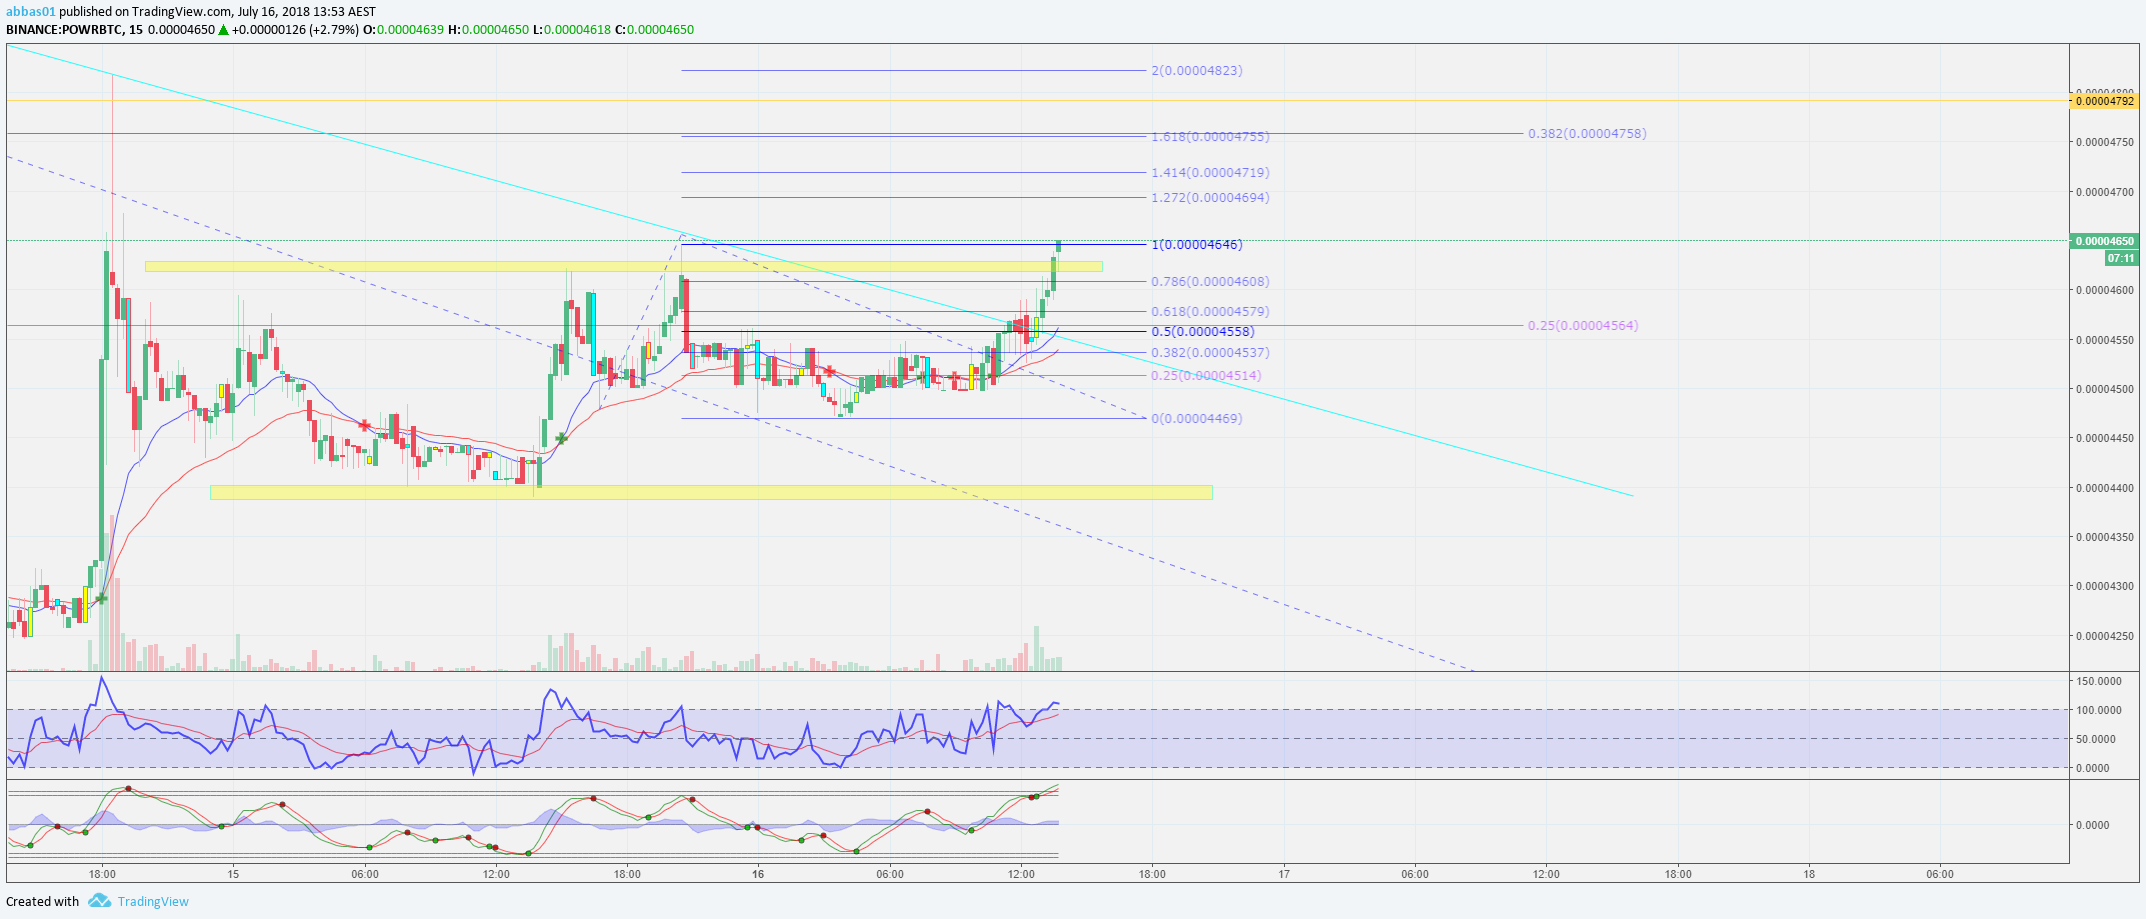
Task: Open the TradingView link beside Created with
Action: pyautogui.click(x=153, y=901)
